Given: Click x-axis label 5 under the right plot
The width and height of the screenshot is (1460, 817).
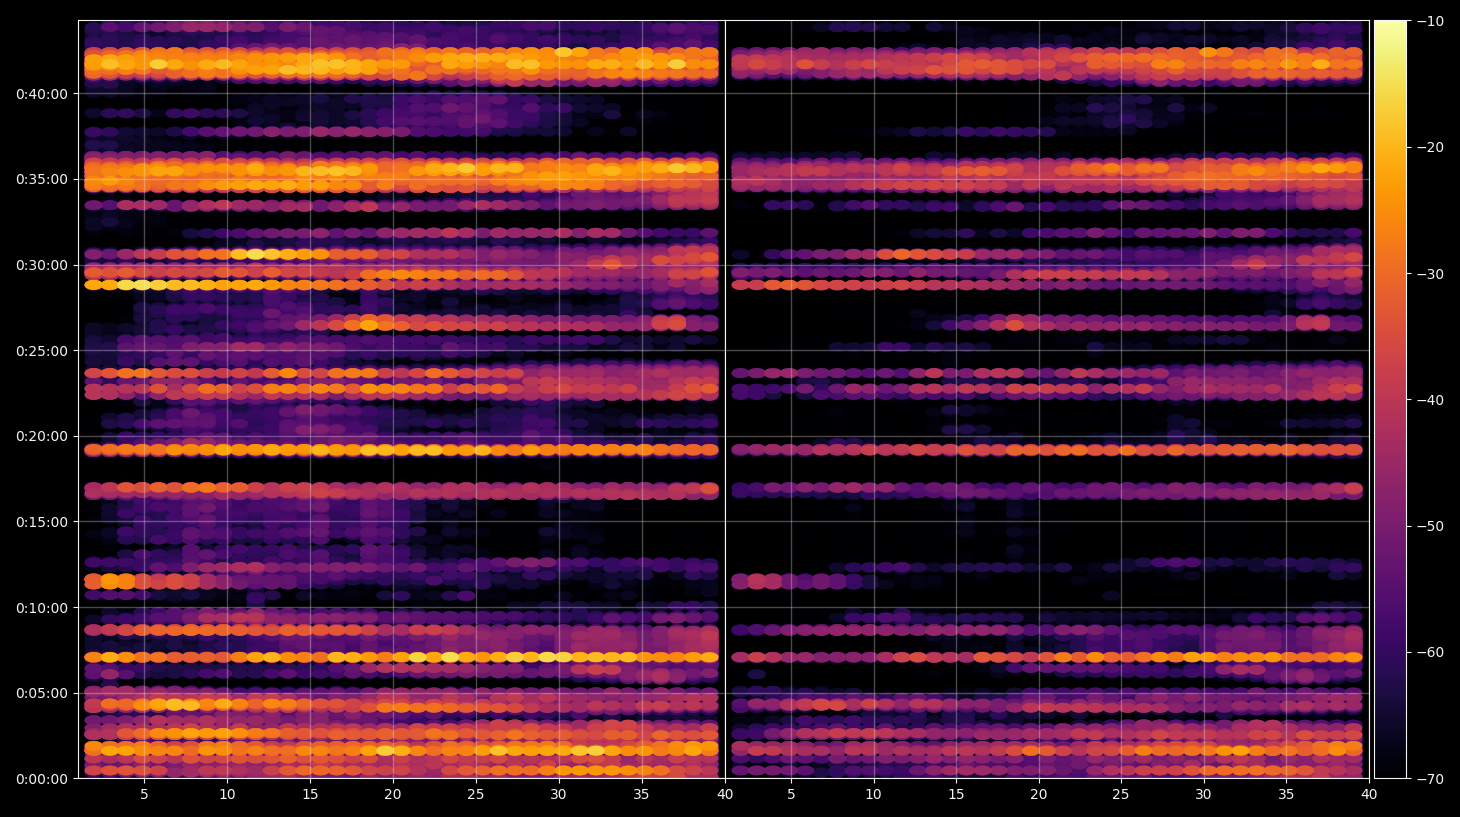Looking at the screenshot, I should pyautogui.click(x=791, y=795).
